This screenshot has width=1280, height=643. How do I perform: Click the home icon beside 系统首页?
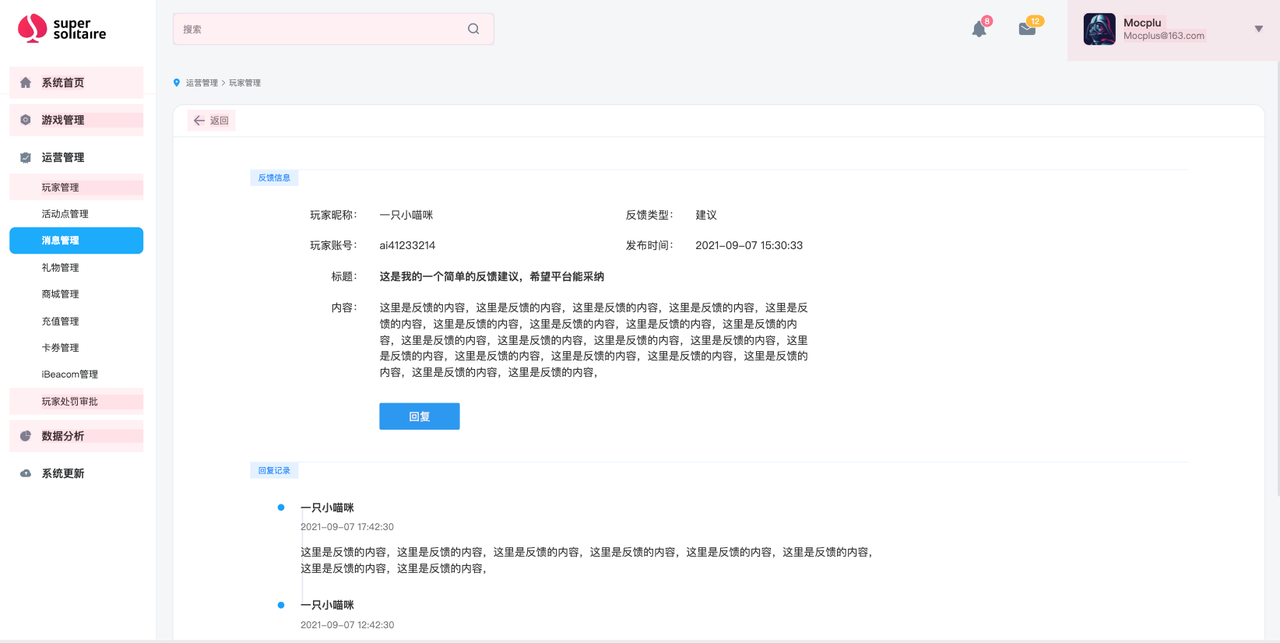click(x=26, y=83)
